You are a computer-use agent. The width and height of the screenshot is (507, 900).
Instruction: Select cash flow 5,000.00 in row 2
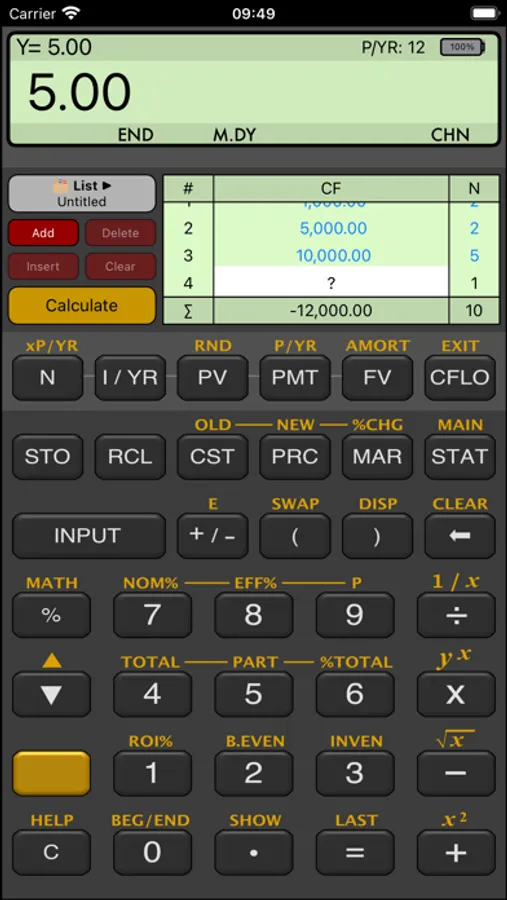point(333,228)
